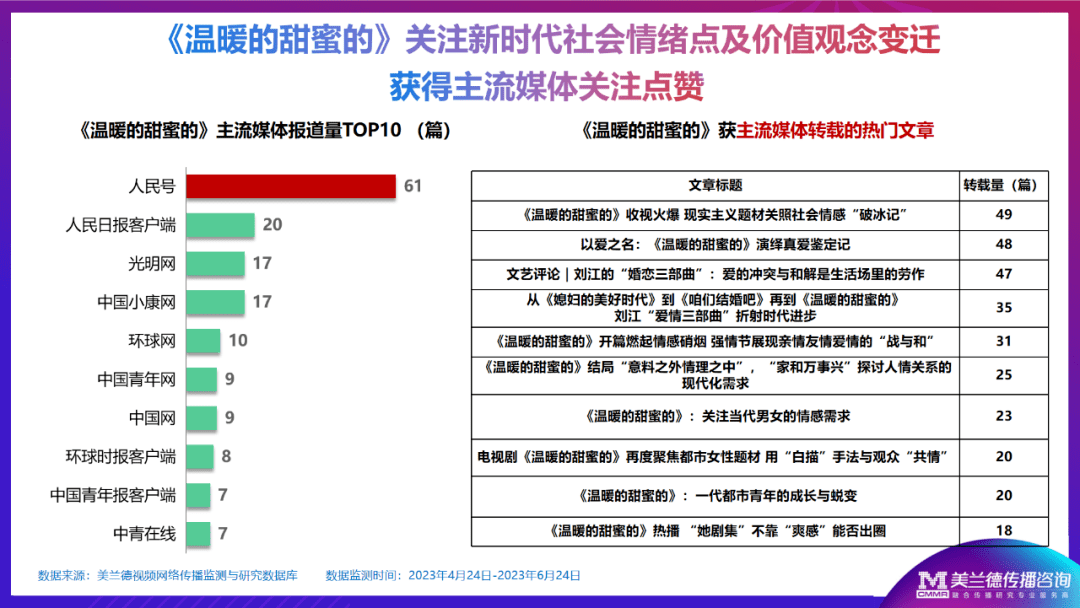Click the repost count 35

pos(1004,307)
